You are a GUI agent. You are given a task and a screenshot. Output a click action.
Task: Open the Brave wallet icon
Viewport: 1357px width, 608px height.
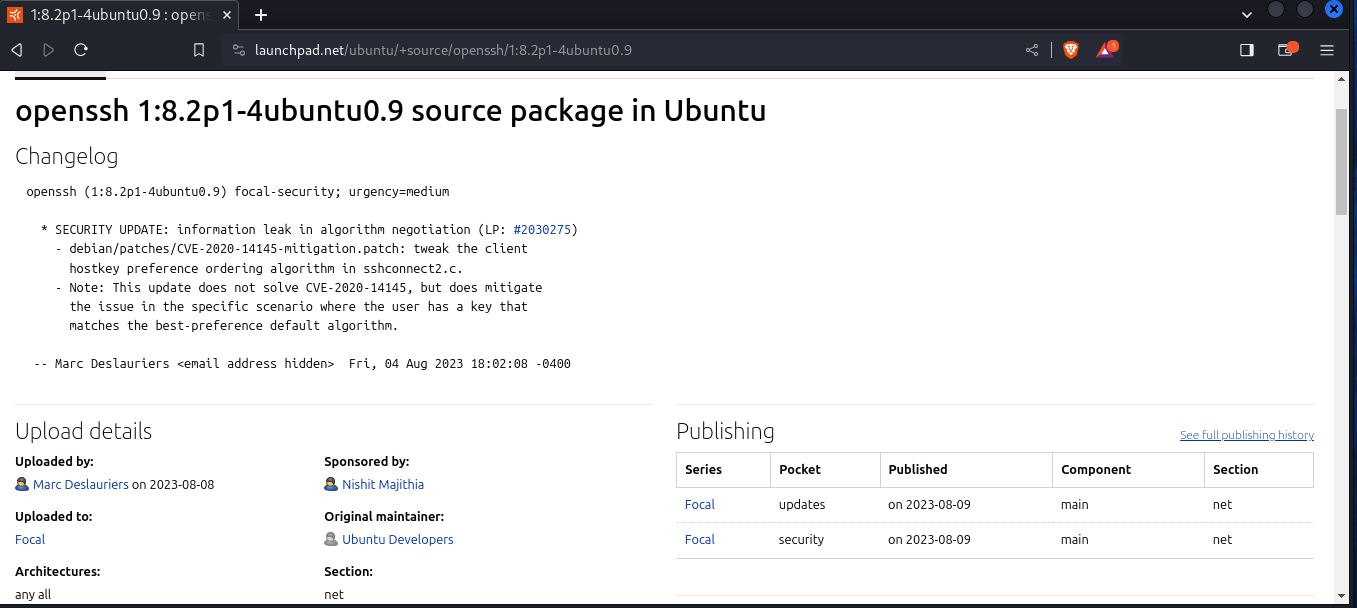tap(1286, 50)
